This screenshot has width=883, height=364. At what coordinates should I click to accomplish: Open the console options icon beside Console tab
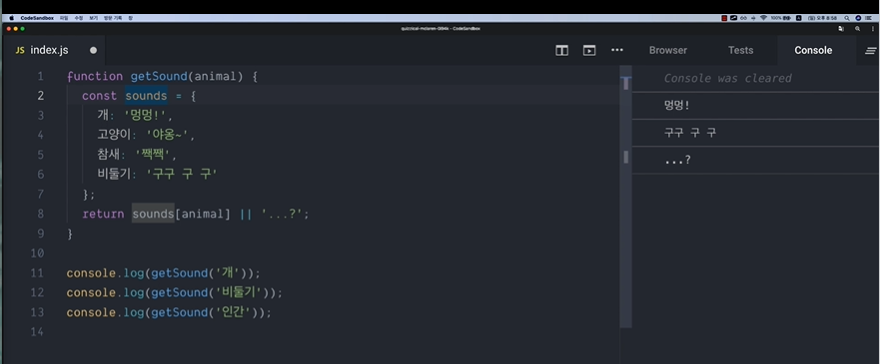click(x=871, y=51)
